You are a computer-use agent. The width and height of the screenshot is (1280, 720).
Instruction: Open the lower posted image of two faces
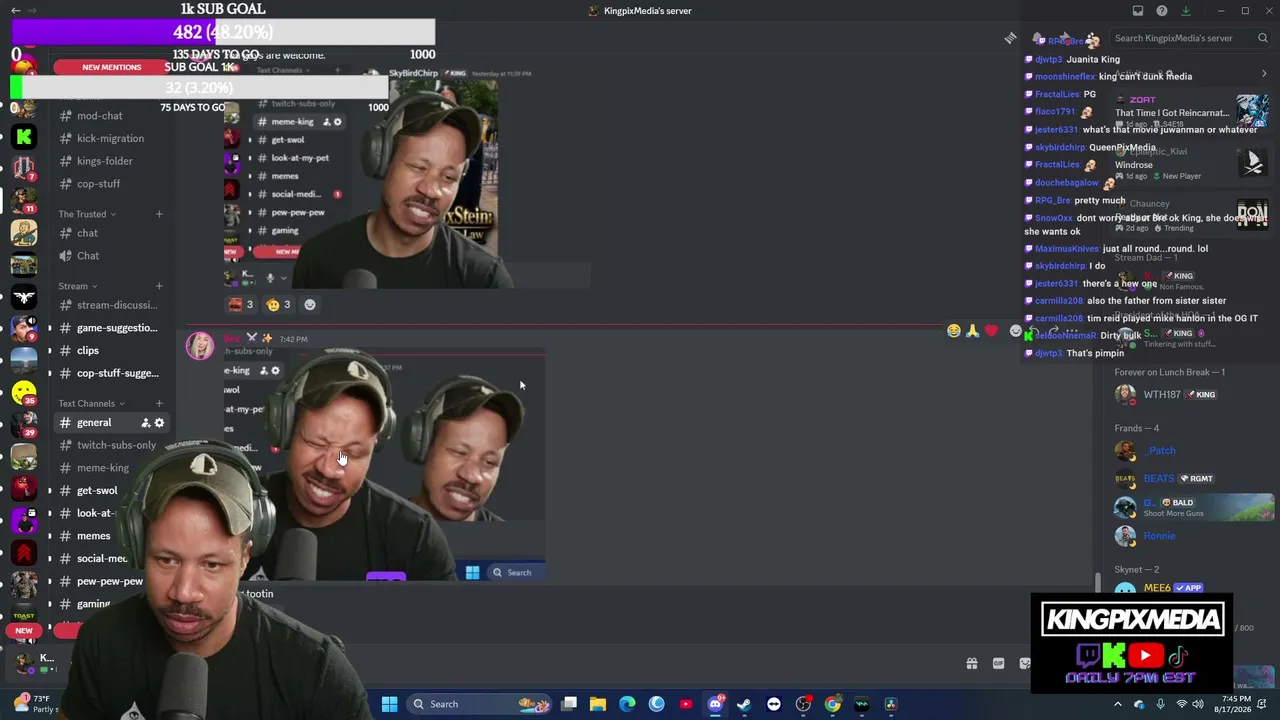coord(385,465)
